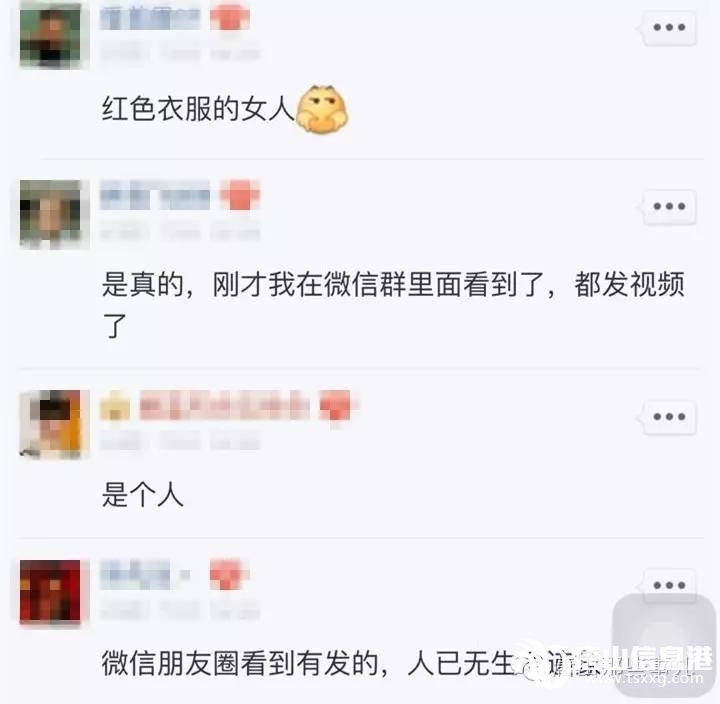The width and height of the screenshot is (720, 704).
Task: Open the three-dot menu for the 微信朋友圈 comment
Action: tap(669, 585)
